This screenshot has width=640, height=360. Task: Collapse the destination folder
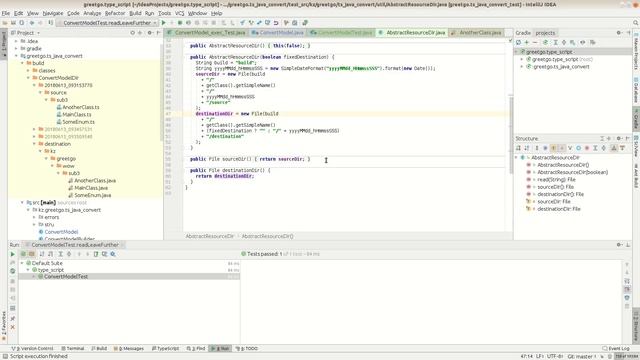point(34,144)
